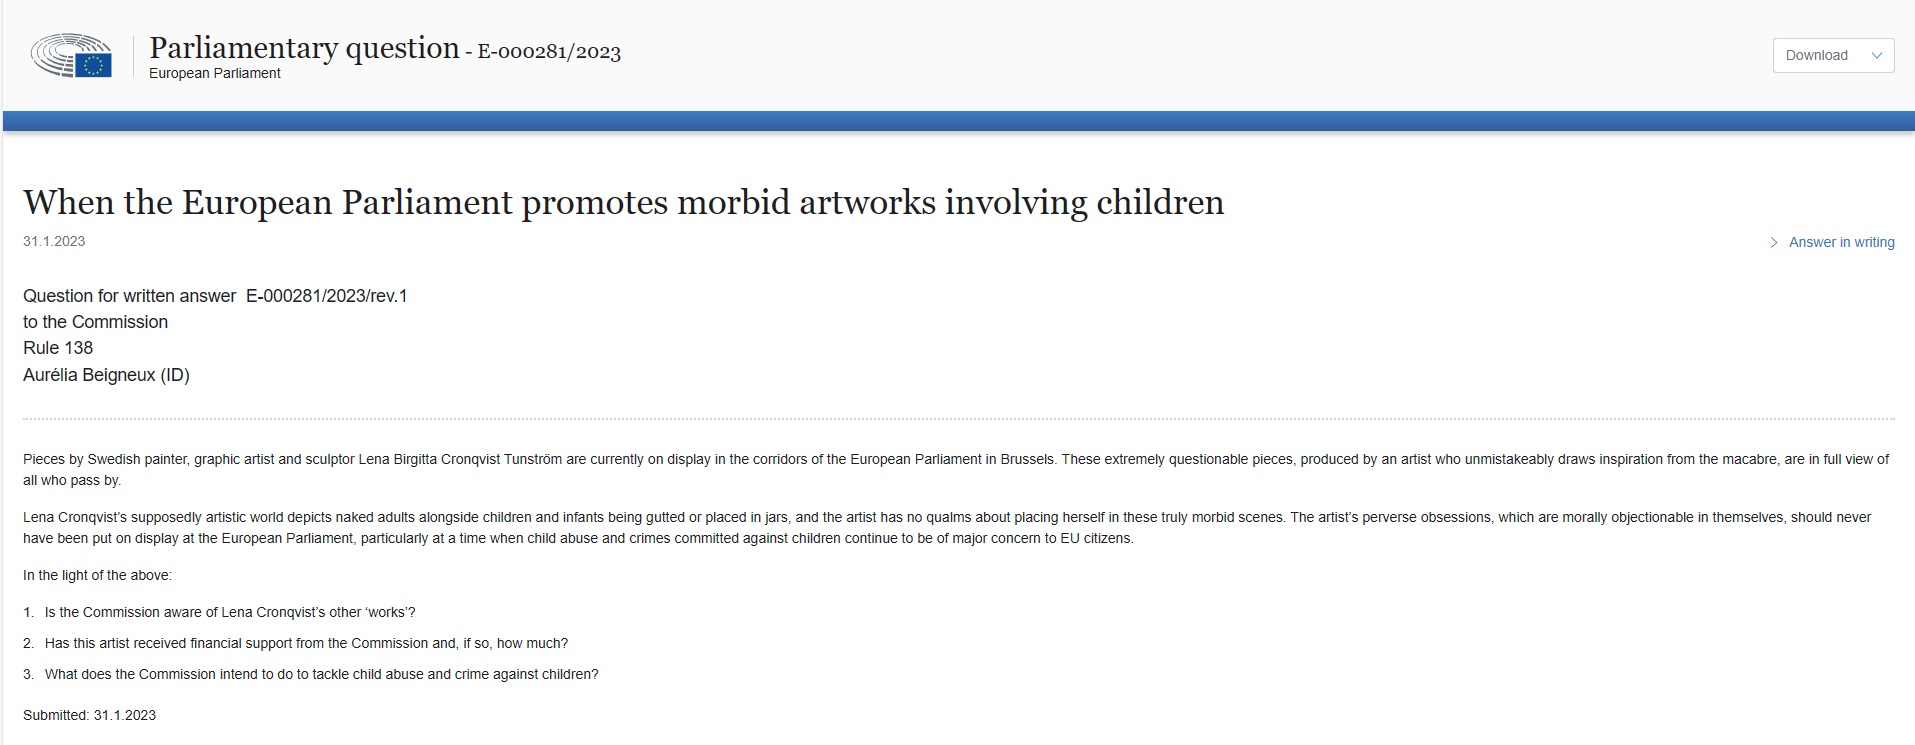This screenshot has height=745, width=1915.
Task: Open the Answer in writing link
Action: (x=1841, y=242)
